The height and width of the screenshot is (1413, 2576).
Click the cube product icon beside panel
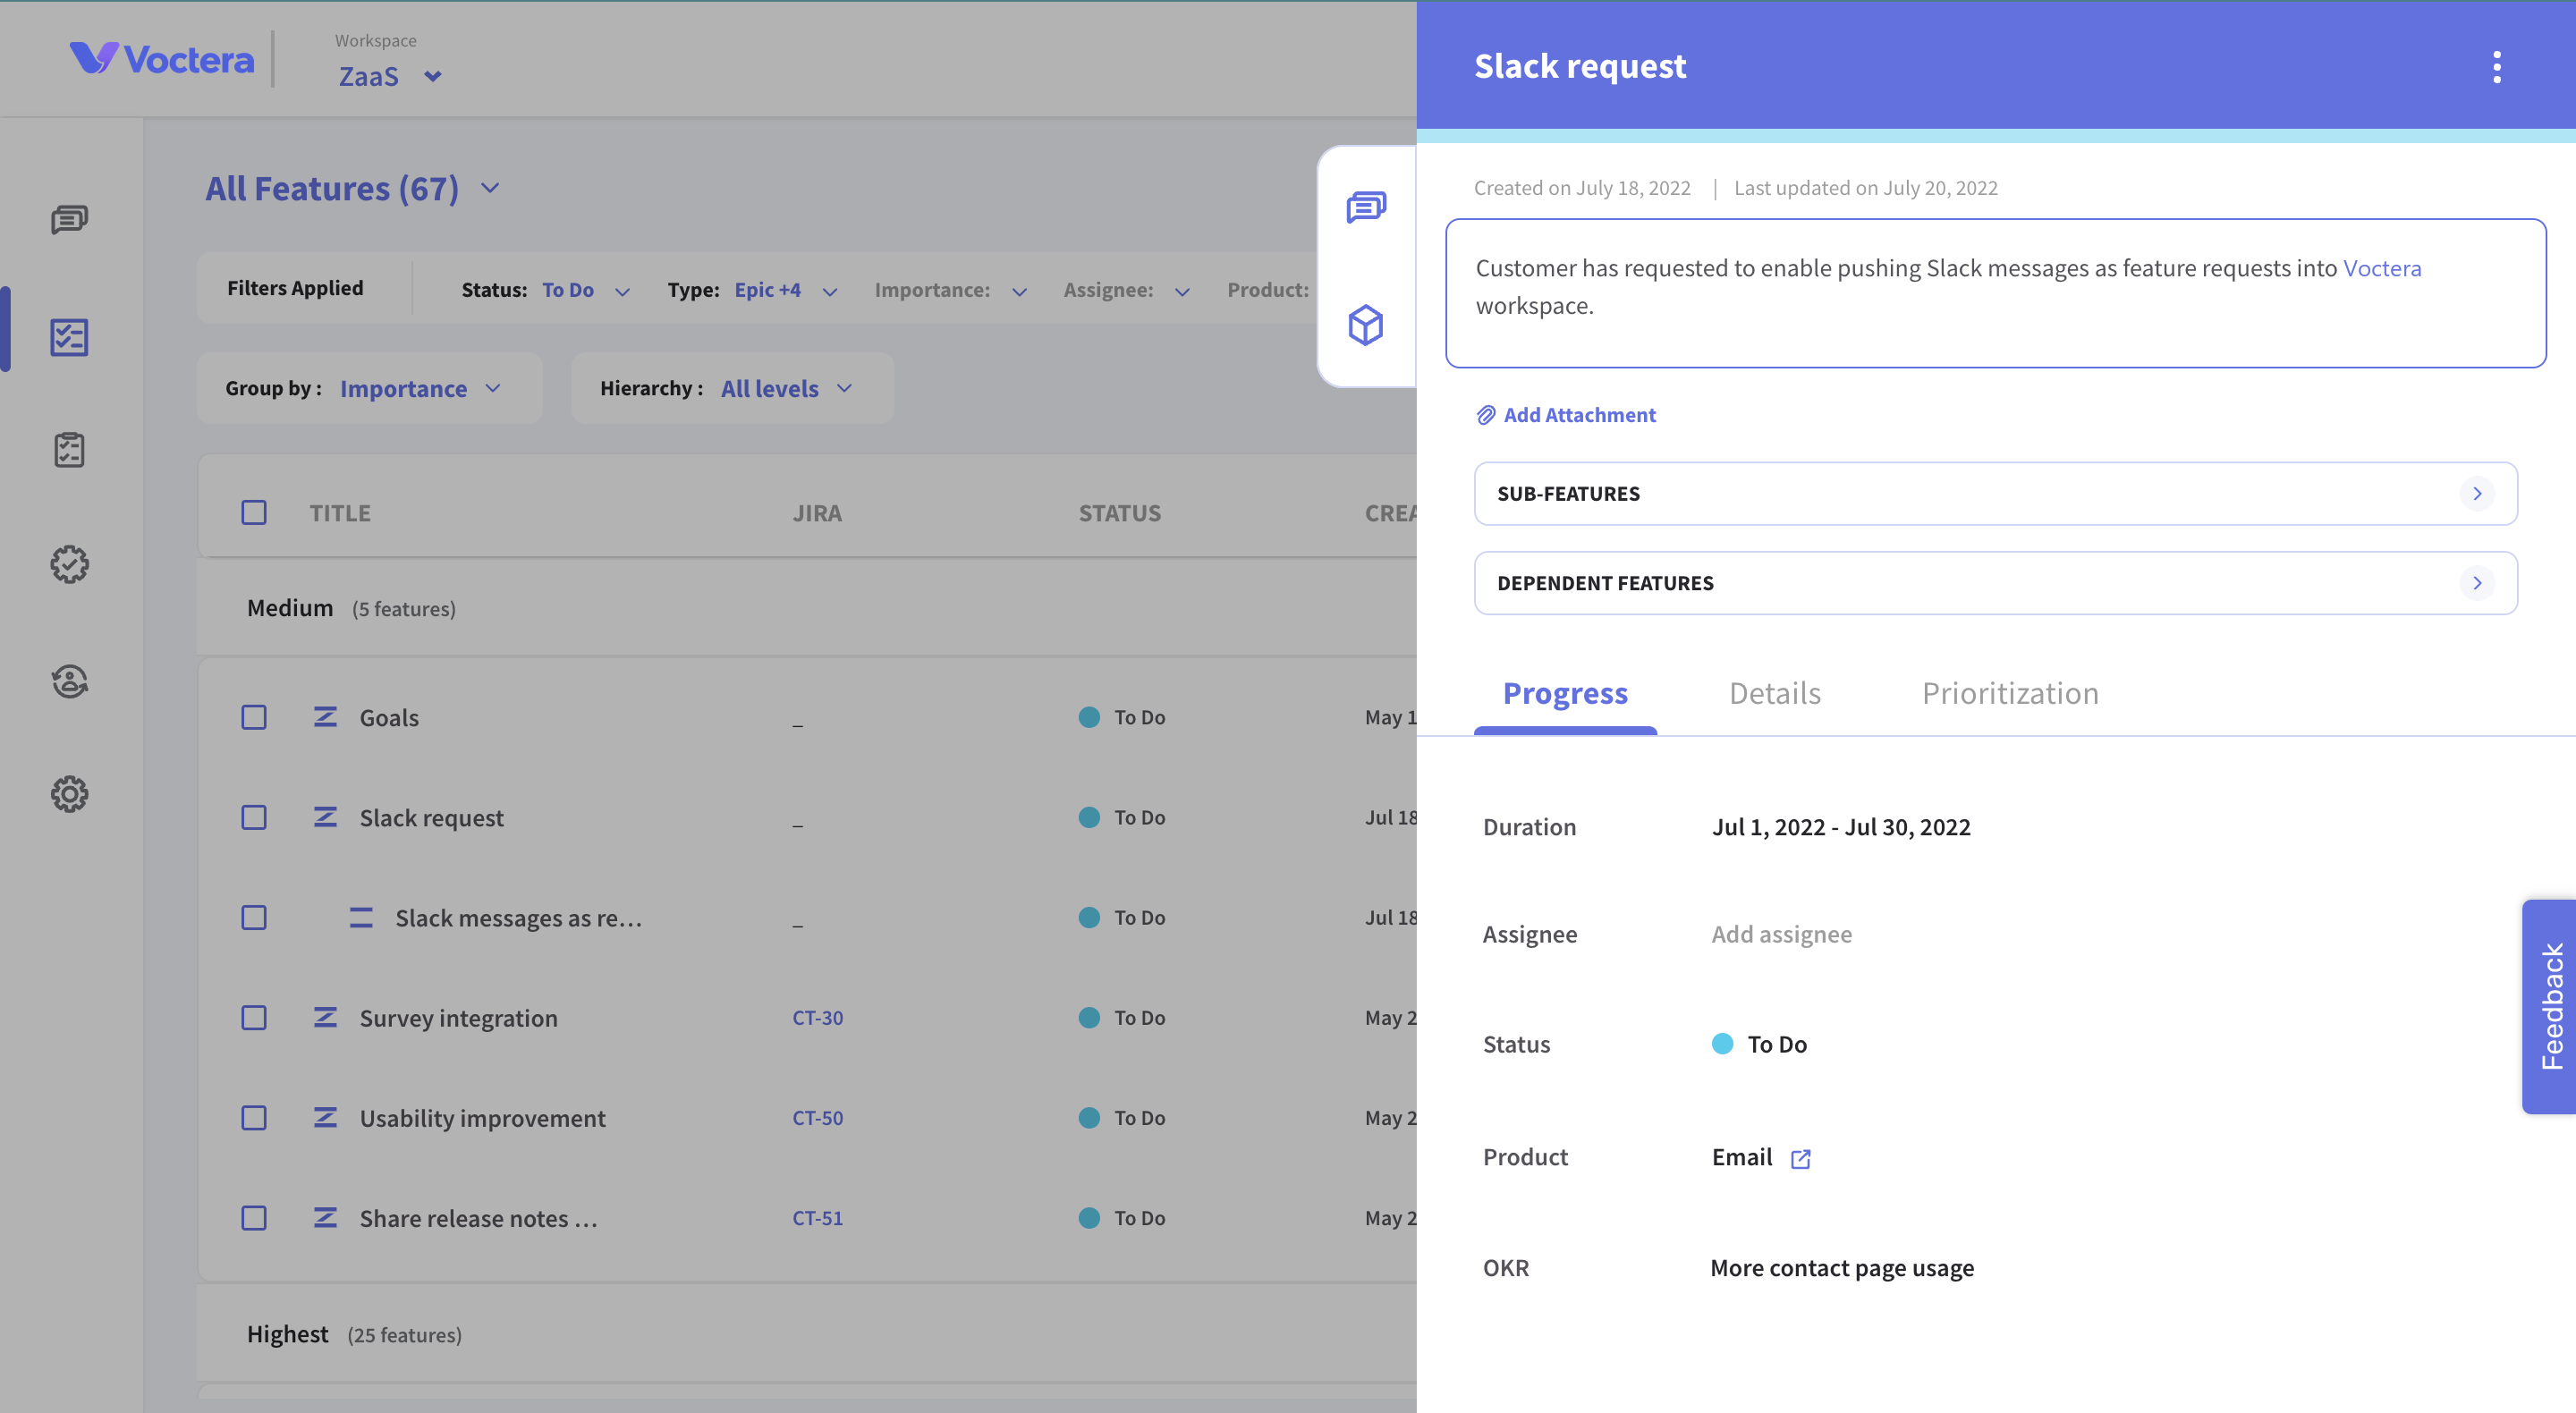(1366, 325)
